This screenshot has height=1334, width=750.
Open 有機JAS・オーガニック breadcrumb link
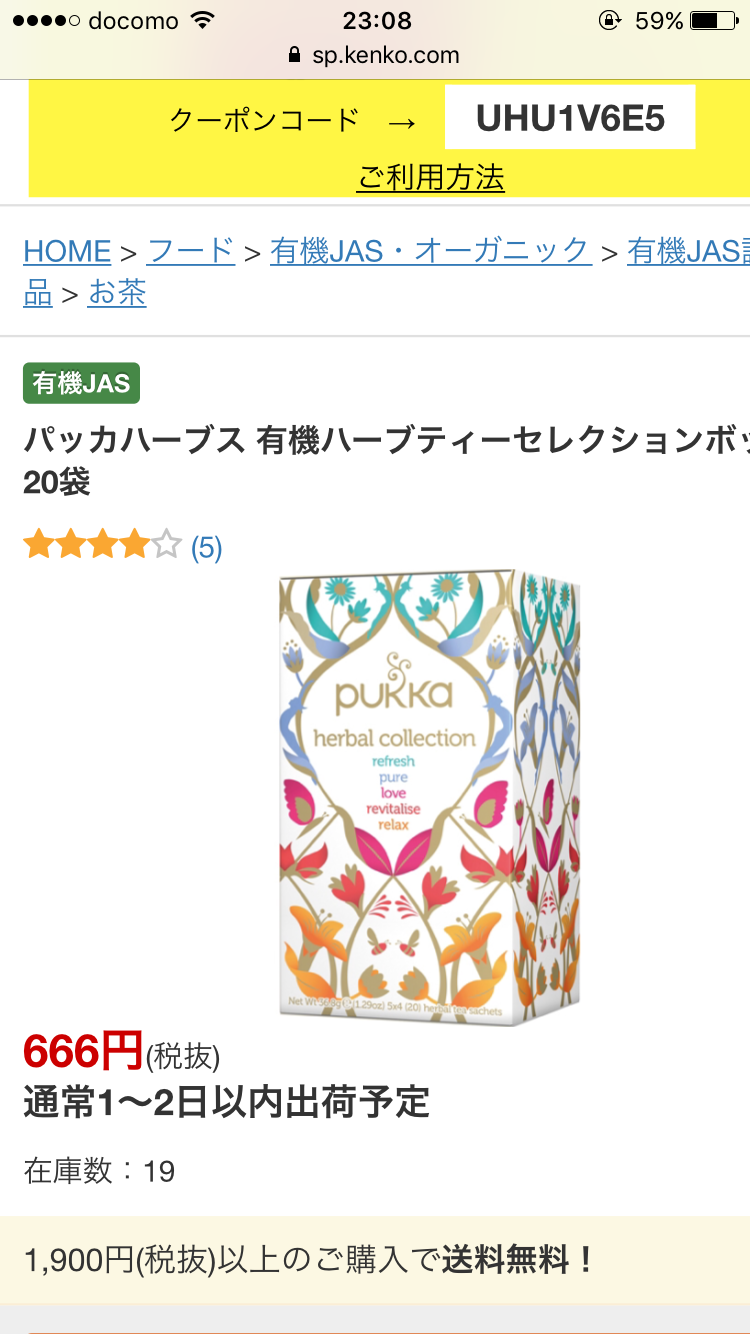coord(431,251)
